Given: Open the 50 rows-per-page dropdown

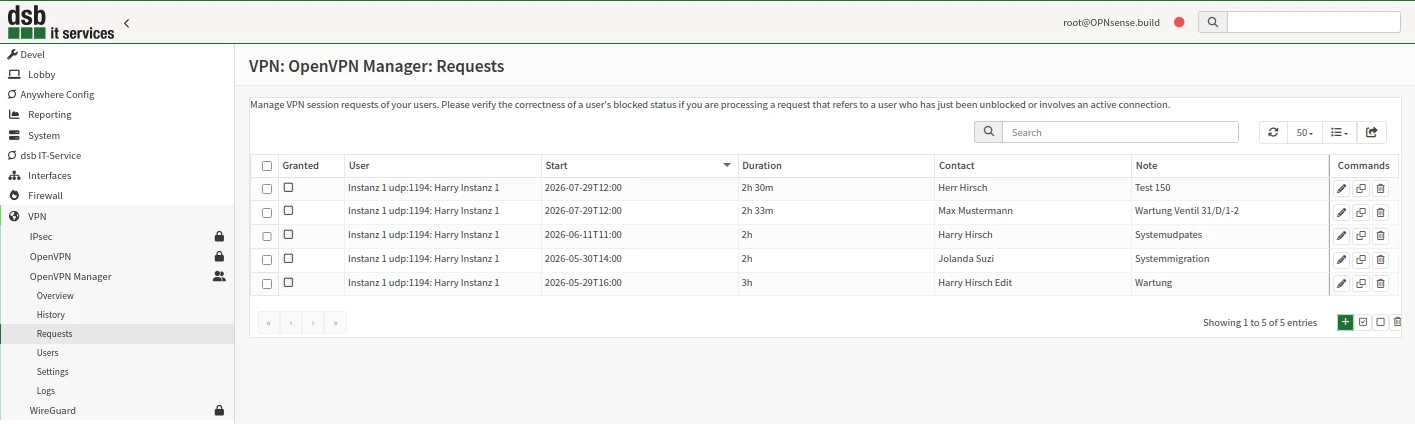Looking at the screenshot, I should coord(1305,132).
